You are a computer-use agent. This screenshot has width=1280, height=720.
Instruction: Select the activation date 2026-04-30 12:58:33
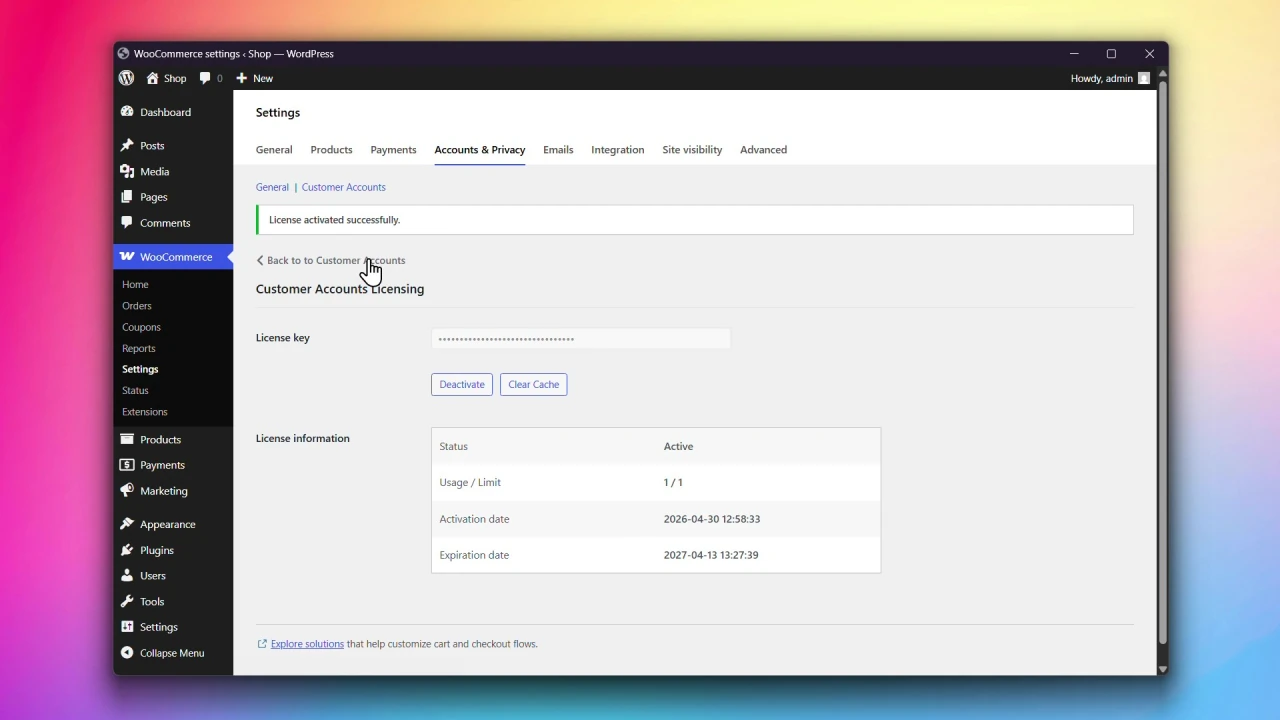click(x=712, y=519)
